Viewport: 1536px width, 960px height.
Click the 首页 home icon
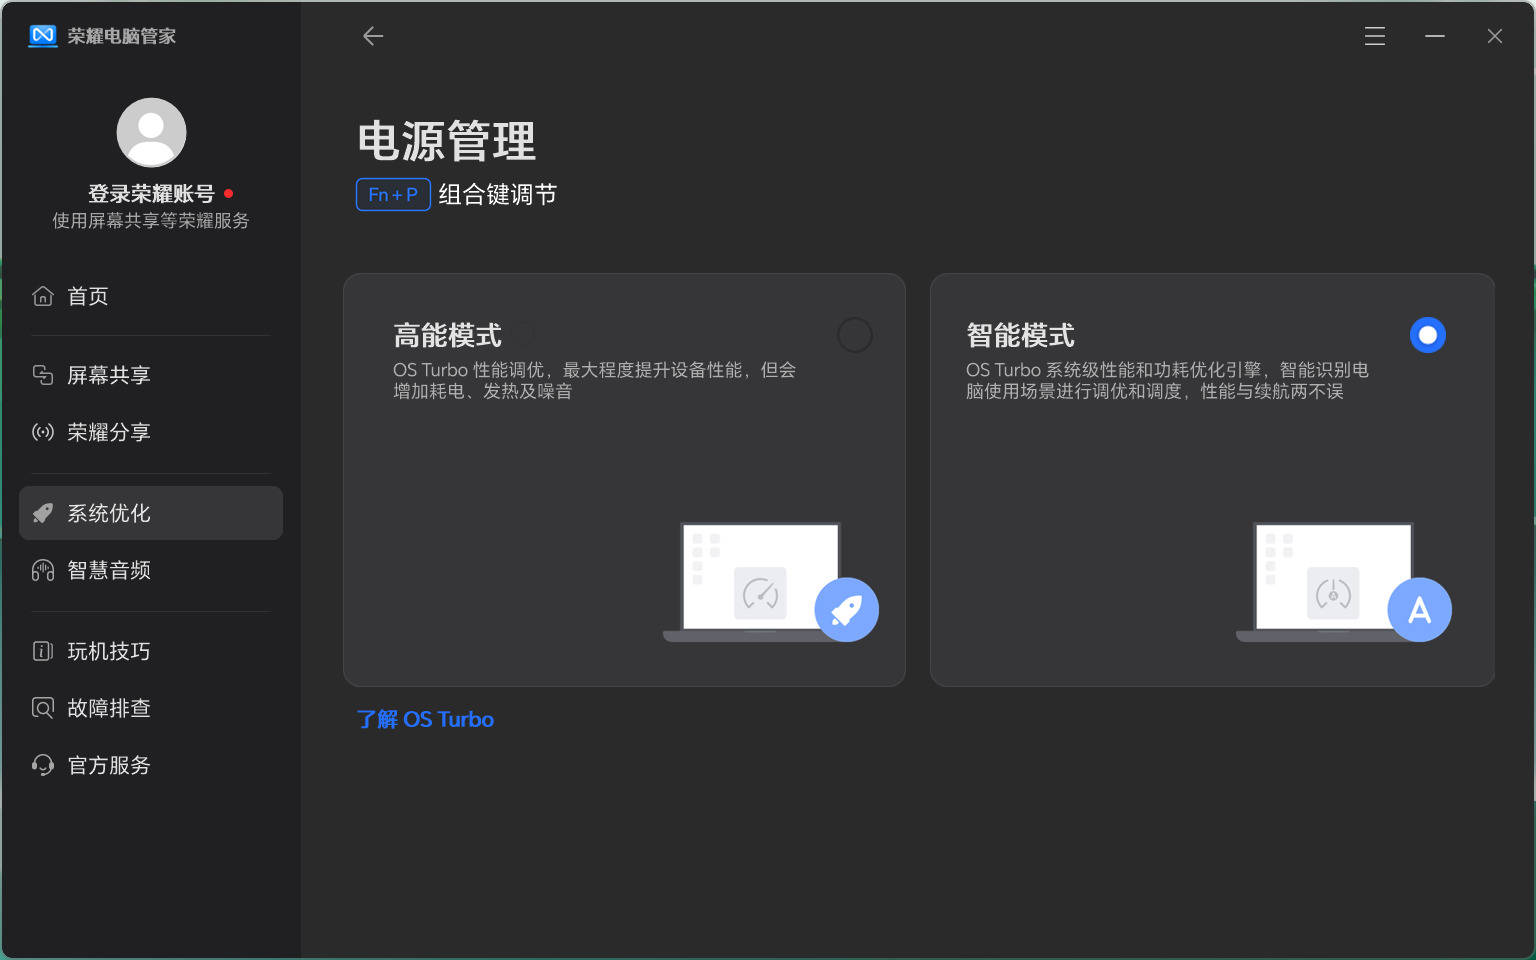43,296
